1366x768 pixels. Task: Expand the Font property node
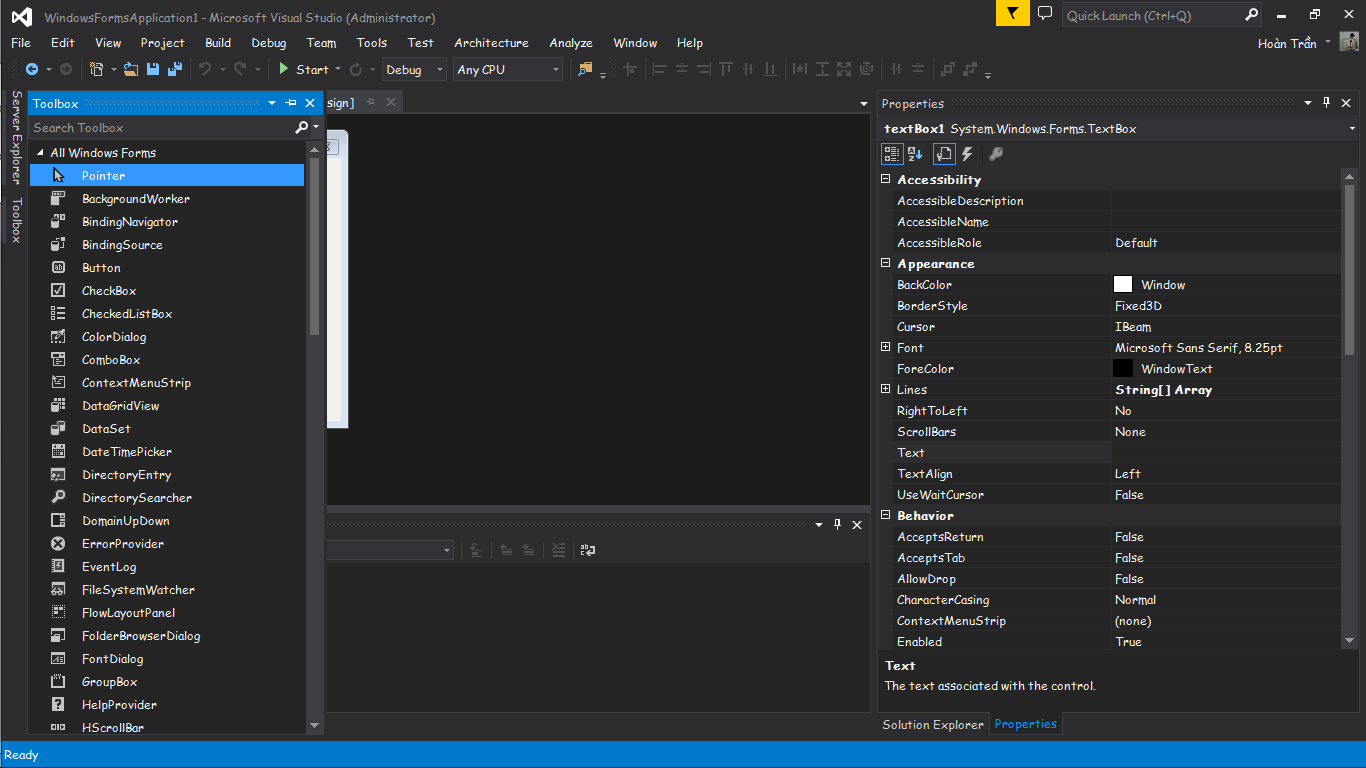click(885, 347)
